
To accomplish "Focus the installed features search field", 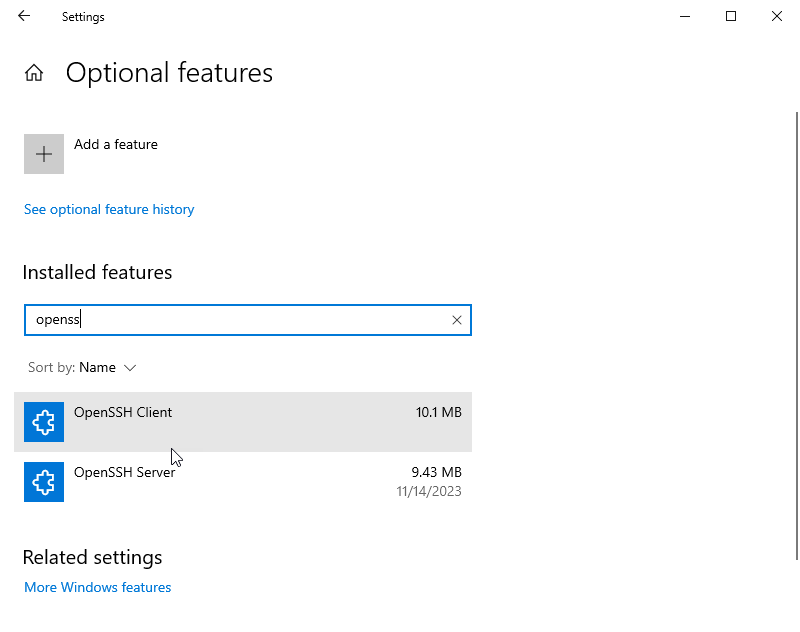I will (247, 320).
